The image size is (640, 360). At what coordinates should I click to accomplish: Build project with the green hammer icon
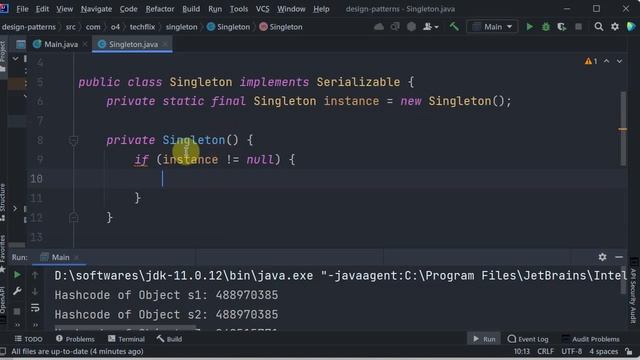pyautogui.click(x=454, y=27)
